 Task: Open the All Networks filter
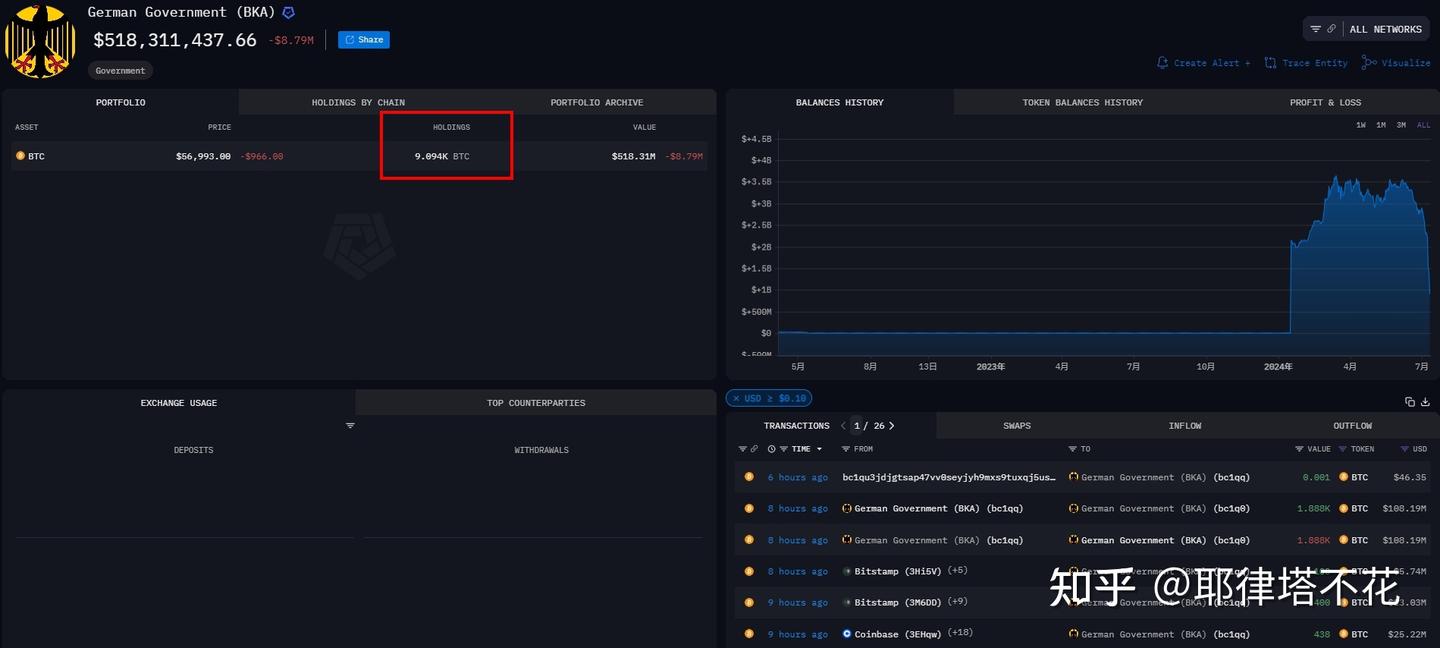pyautogui.click(x=1385, y=29)
